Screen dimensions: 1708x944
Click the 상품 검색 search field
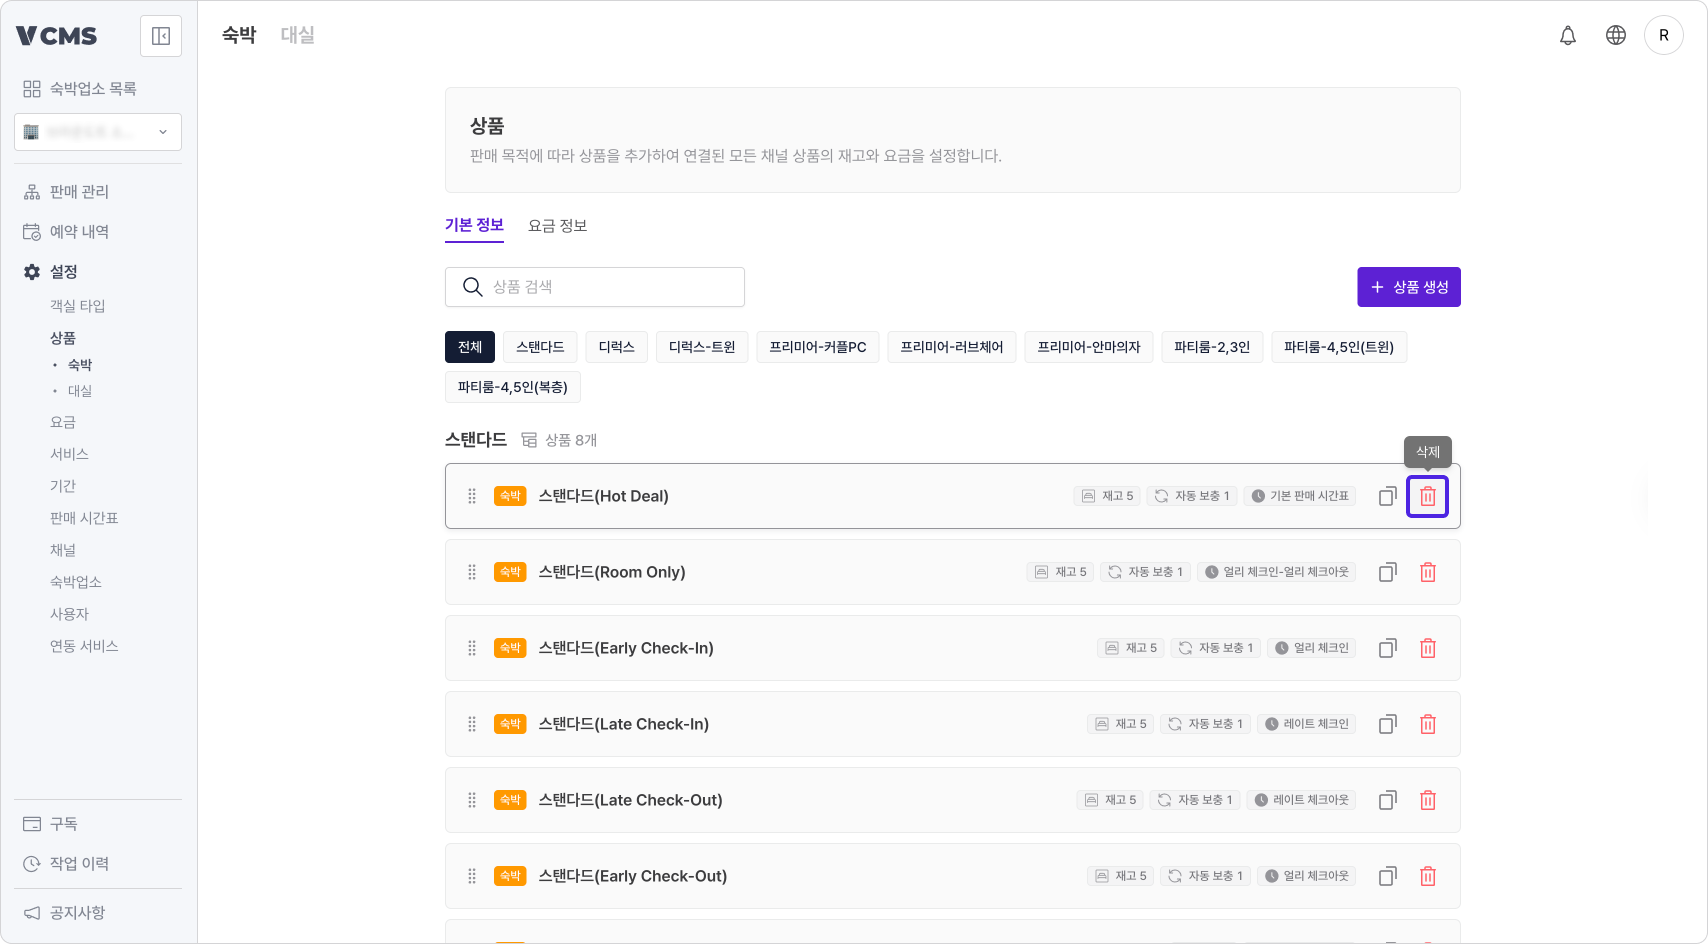click(x=595, y=287)
